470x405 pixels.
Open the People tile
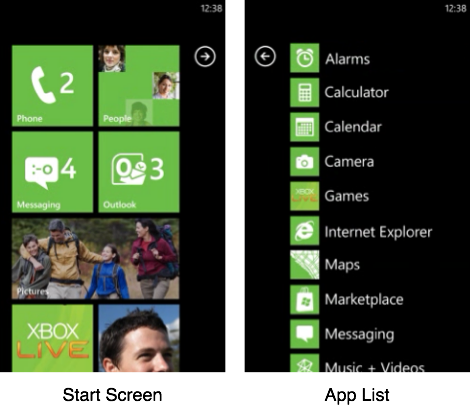139,86
